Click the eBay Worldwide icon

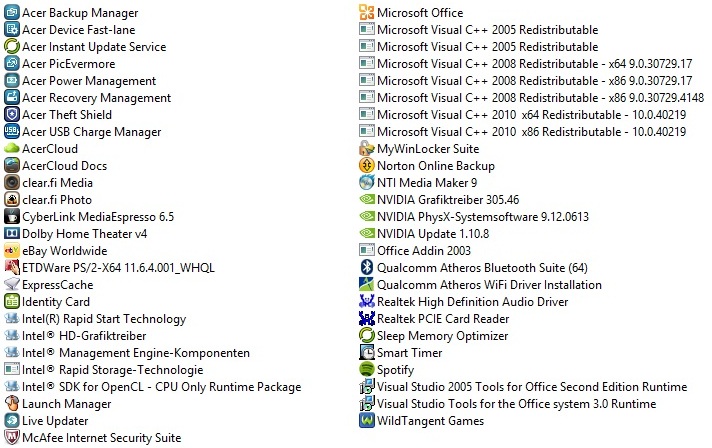click(x=12, y=251)
